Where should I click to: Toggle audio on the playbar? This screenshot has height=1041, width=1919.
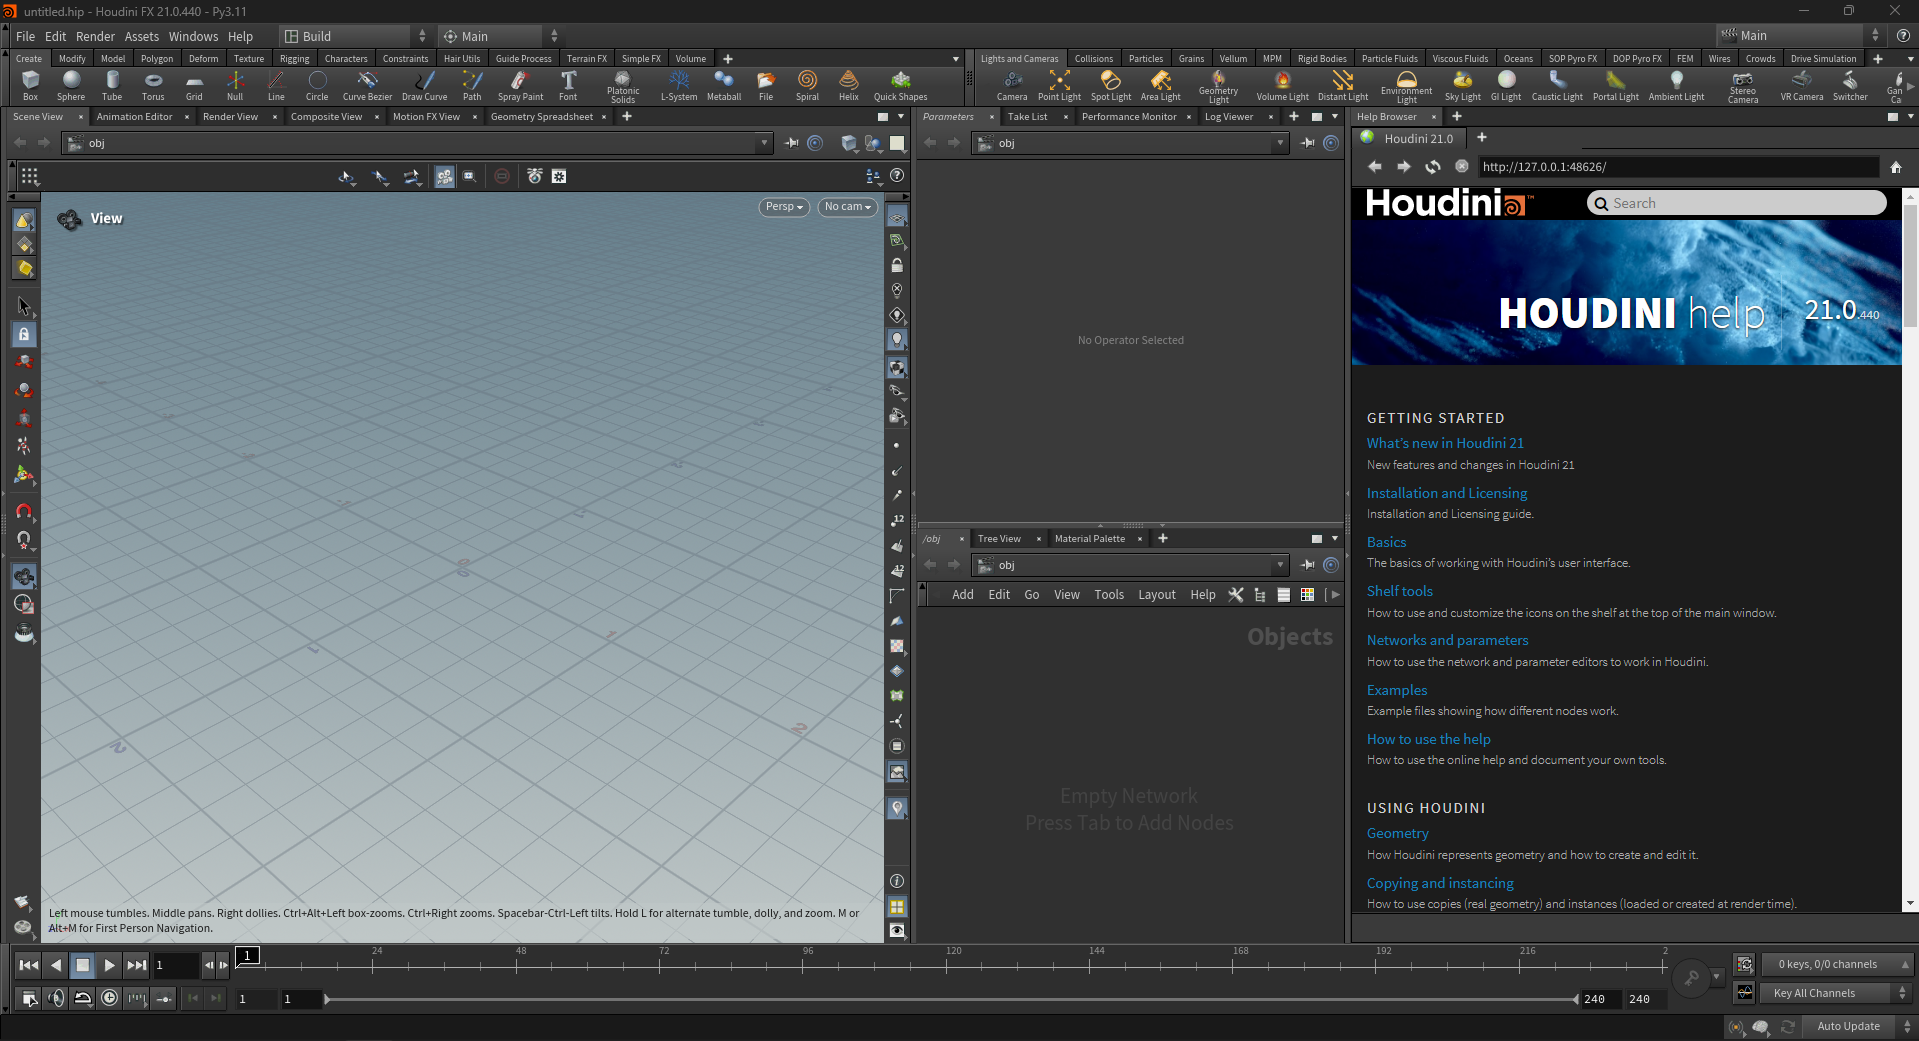point(56,997)
